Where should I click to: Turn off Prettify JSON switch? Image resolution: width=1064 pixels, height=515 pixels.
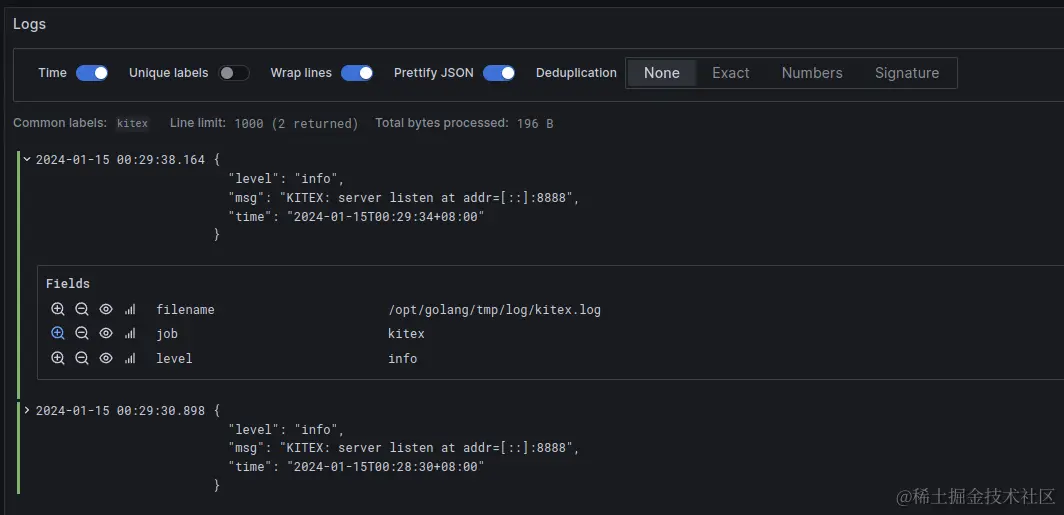click(x=499, y=73)
